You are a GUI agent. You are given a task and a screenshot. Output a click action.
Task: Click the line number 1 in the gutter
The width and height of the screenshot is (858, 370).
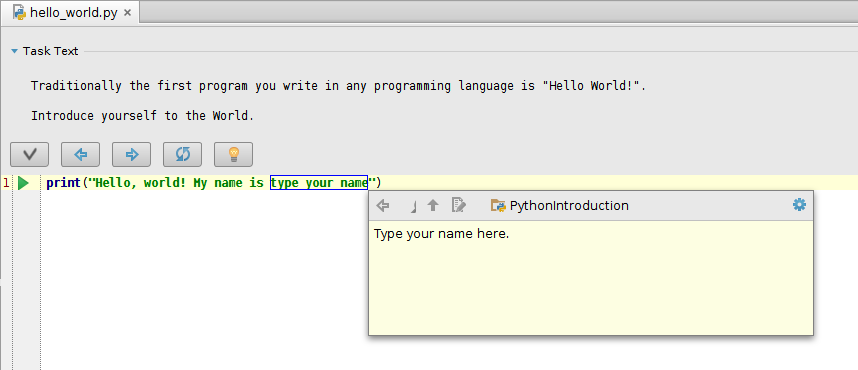(x=6, y=183)
